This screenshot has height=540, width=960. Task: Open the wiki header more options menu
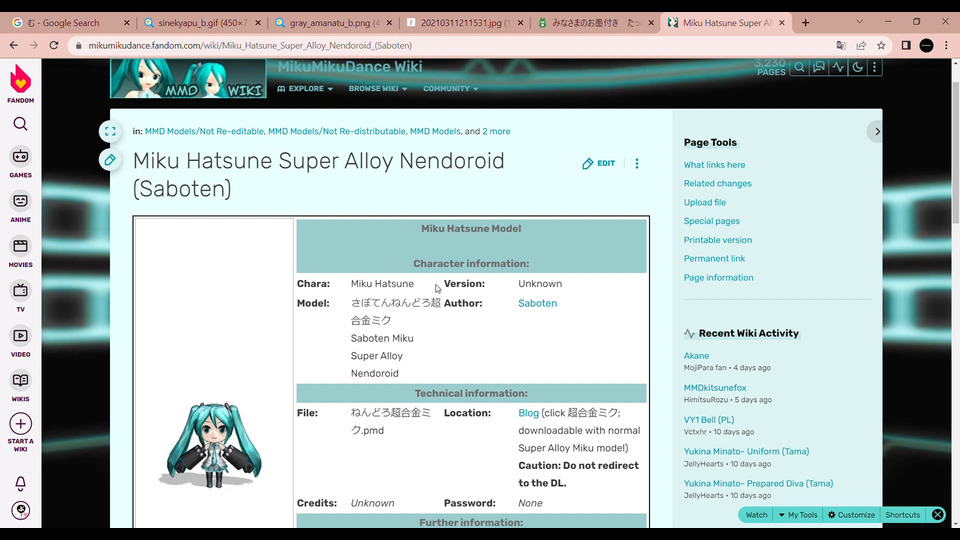[x=874, y=67]
